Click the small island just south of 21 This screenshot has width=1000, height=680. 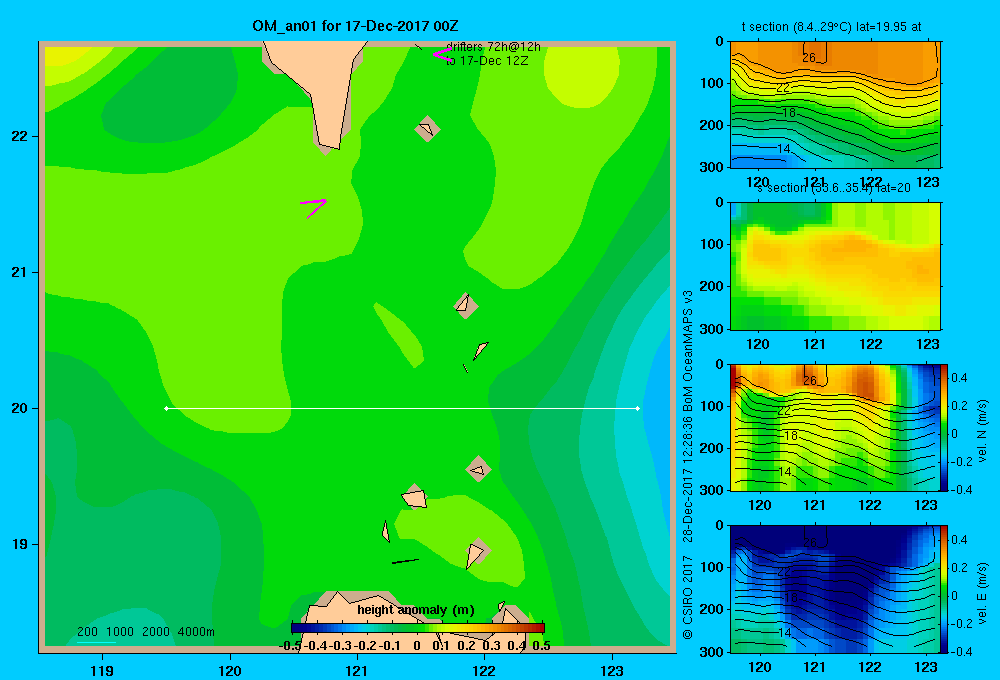tap(466, 306)
